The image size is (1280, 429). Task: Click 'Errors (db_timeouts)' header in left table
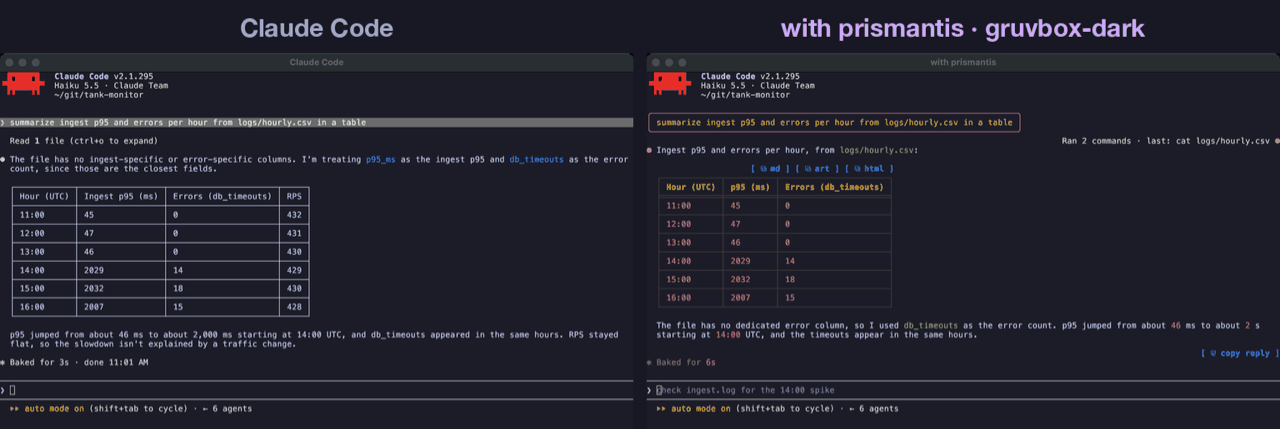point(220,196)
